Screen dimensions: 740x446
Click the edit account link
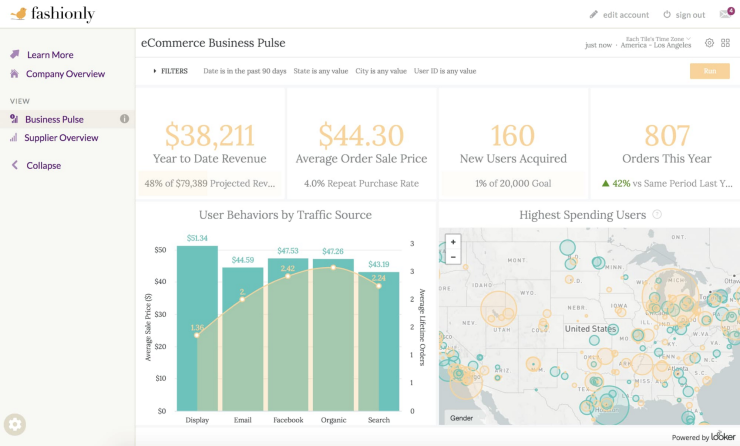[x=619, y=15]
